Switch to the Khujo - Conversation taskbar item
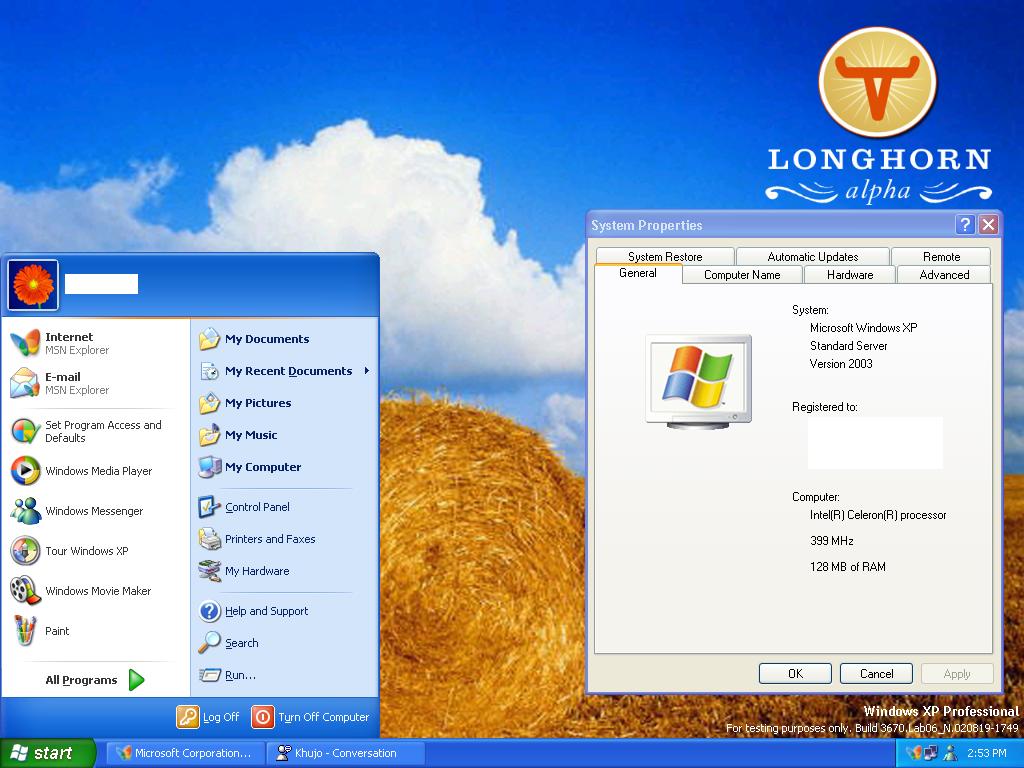 click(x=345, y=752)
